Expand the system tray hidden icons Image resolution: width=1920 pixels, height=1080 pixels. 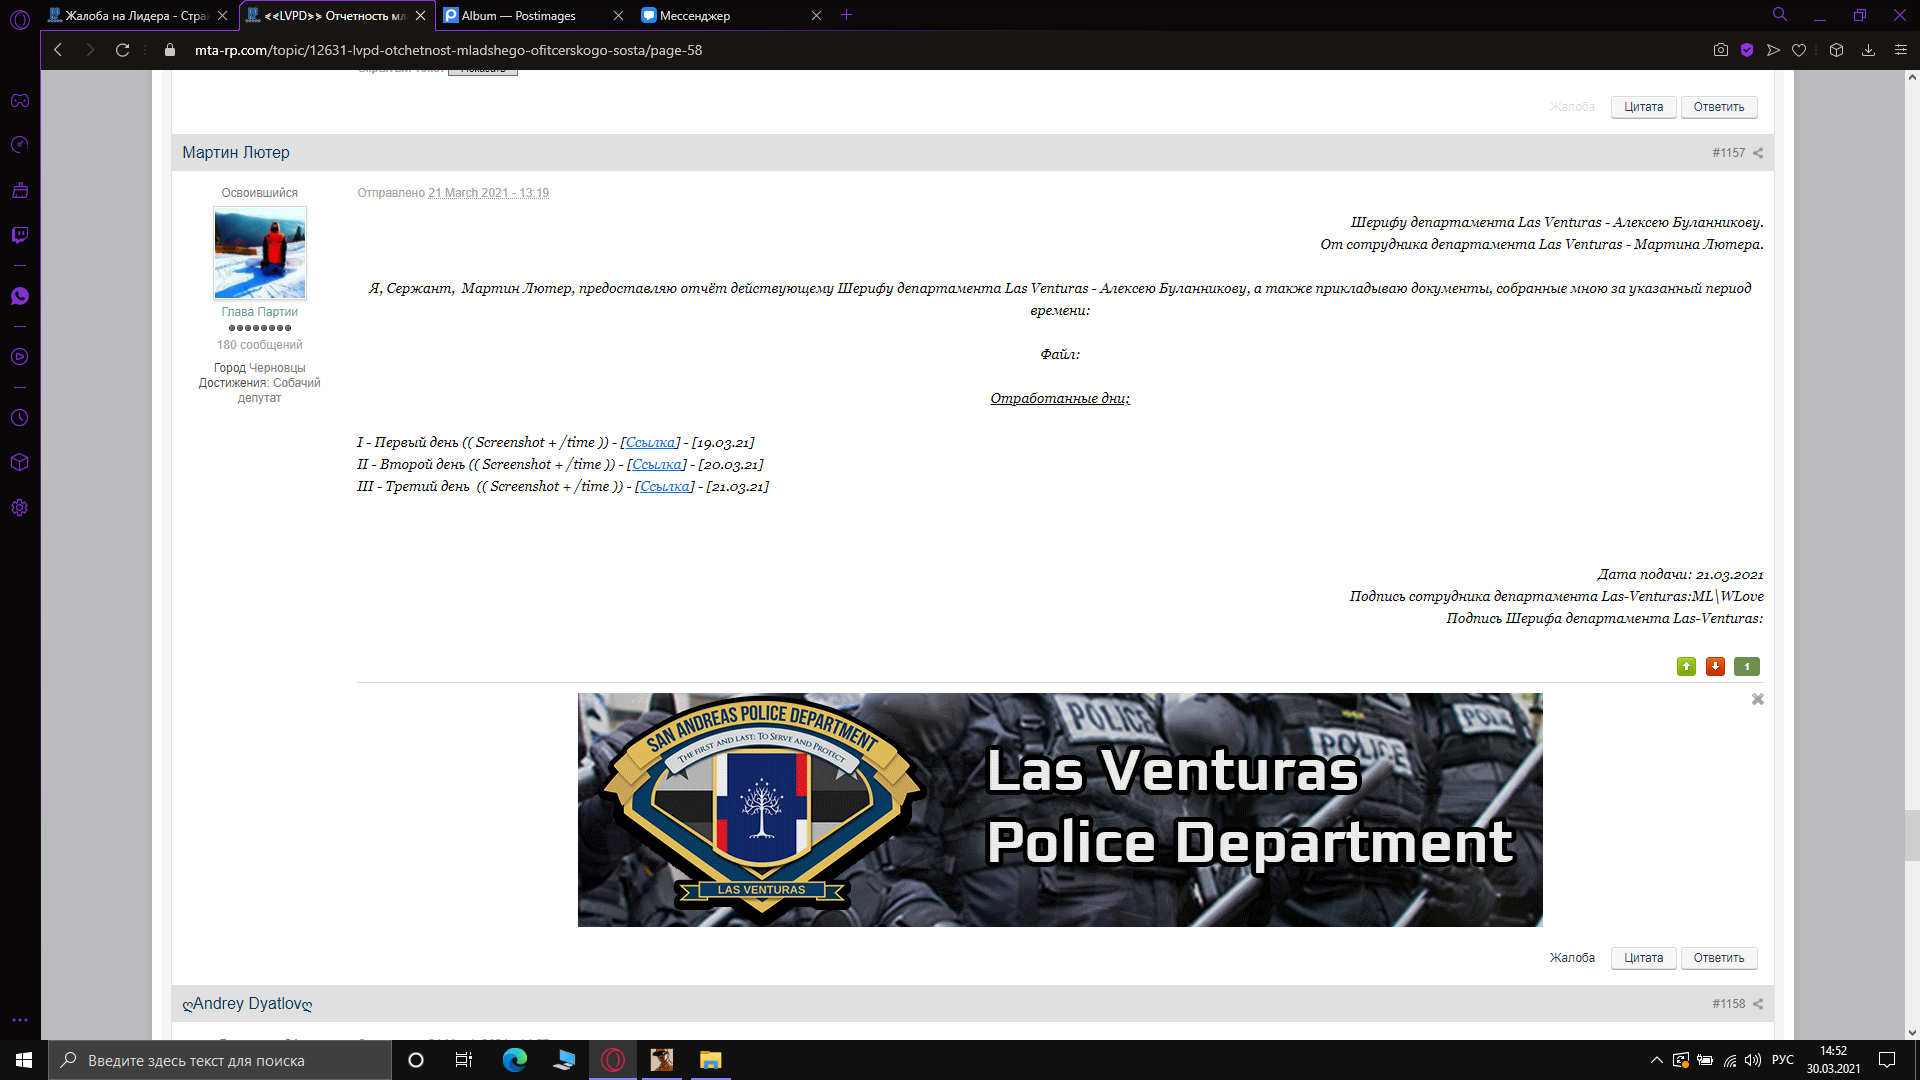pyautogui.click(x=1656, y=1060)
